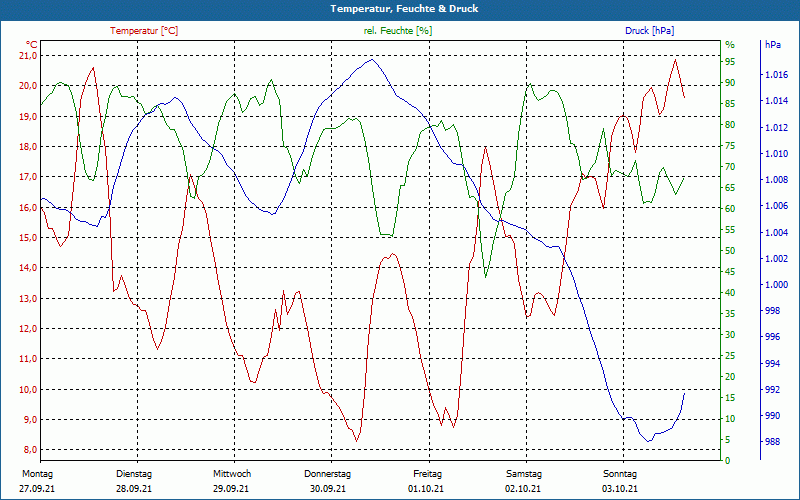The height and width of the screenshot is (500, 800).
Task: Click the '1.016' pressure axis value
Action: click(776, 75)
